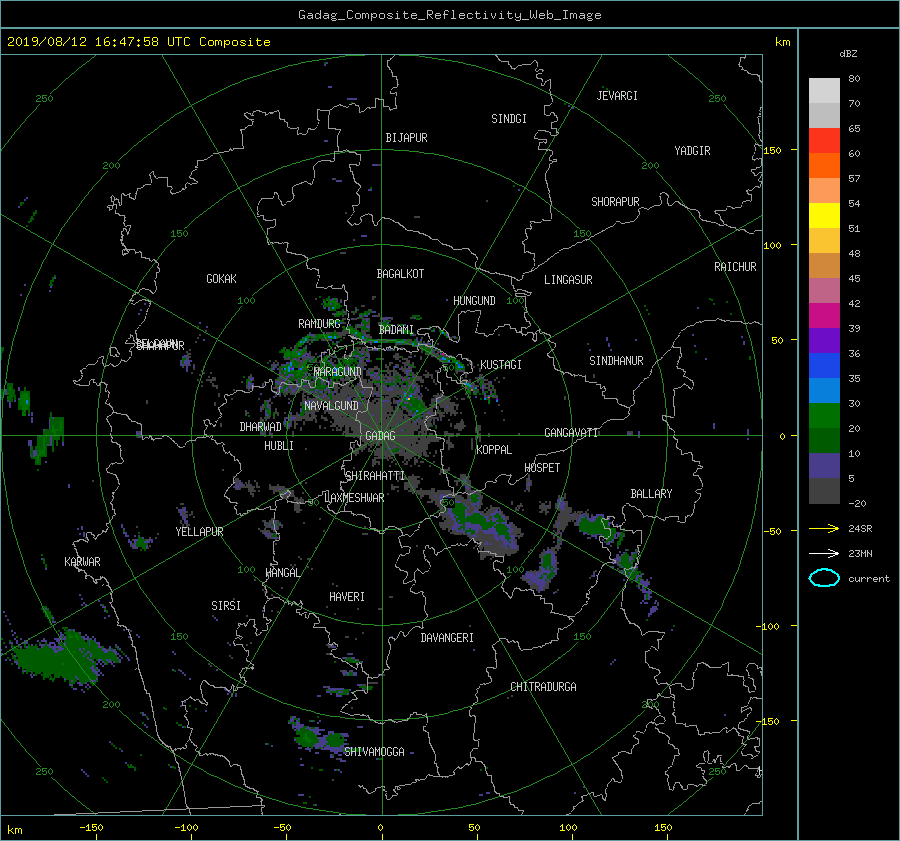The width and height of the screenshot is (900, 841).
Task: Click the RAICHUR city label
Action: [x=735, y=267]
